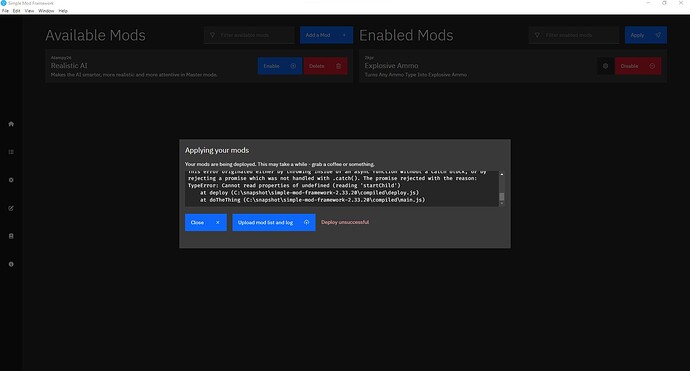
Task: Open the settings gear sidebar icon
Action: 11,180
